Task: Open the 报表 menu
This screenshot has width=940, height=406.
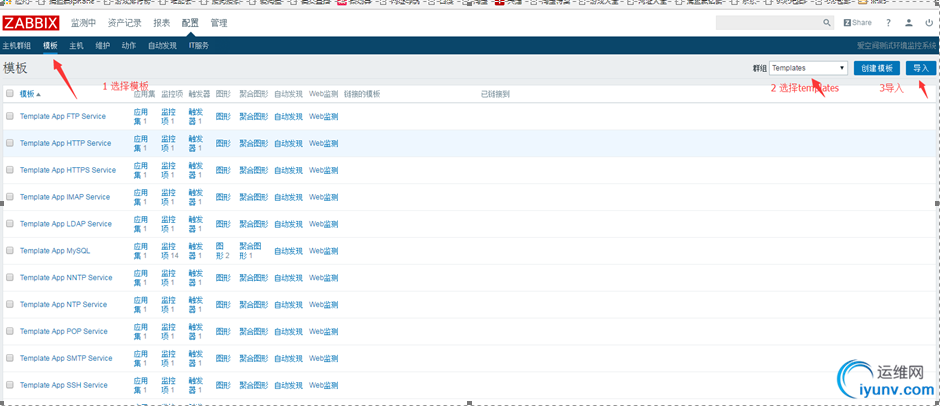Action: 162,23
